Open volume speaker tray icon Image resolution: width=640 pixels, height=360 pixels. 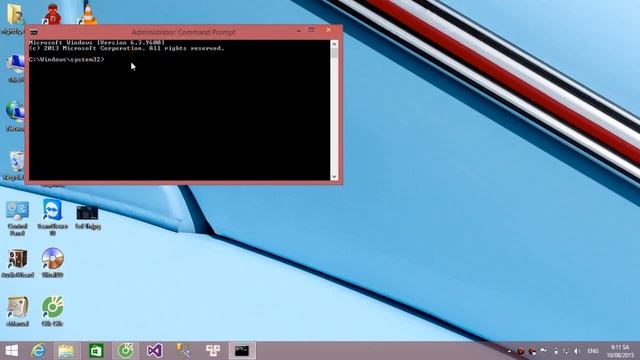[x=577, y=351]
